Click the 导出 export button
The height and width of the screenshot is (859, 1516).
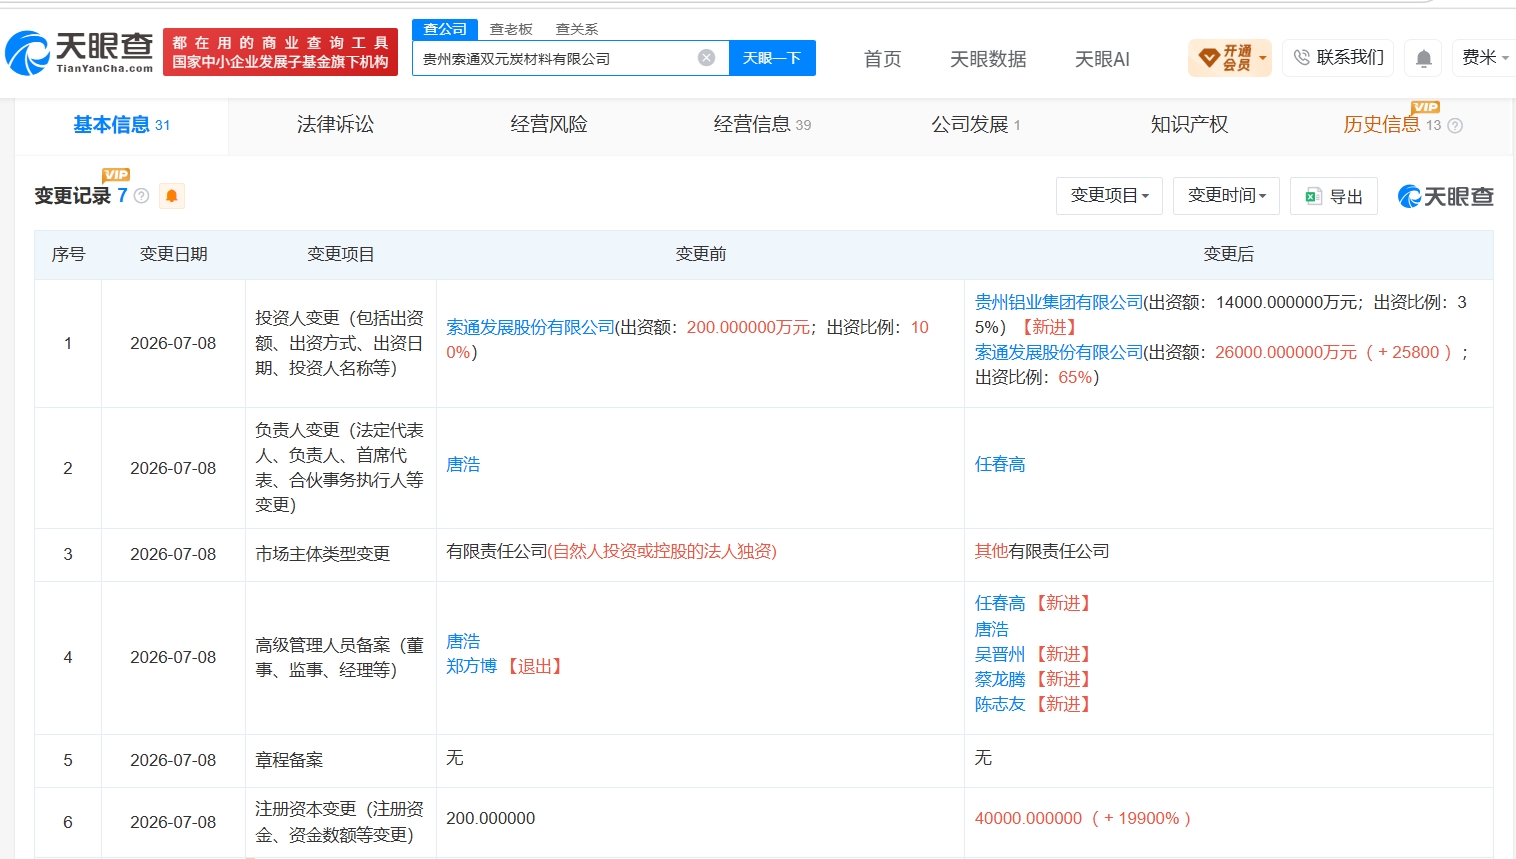pyautogui.click(x=1334, y=196)
